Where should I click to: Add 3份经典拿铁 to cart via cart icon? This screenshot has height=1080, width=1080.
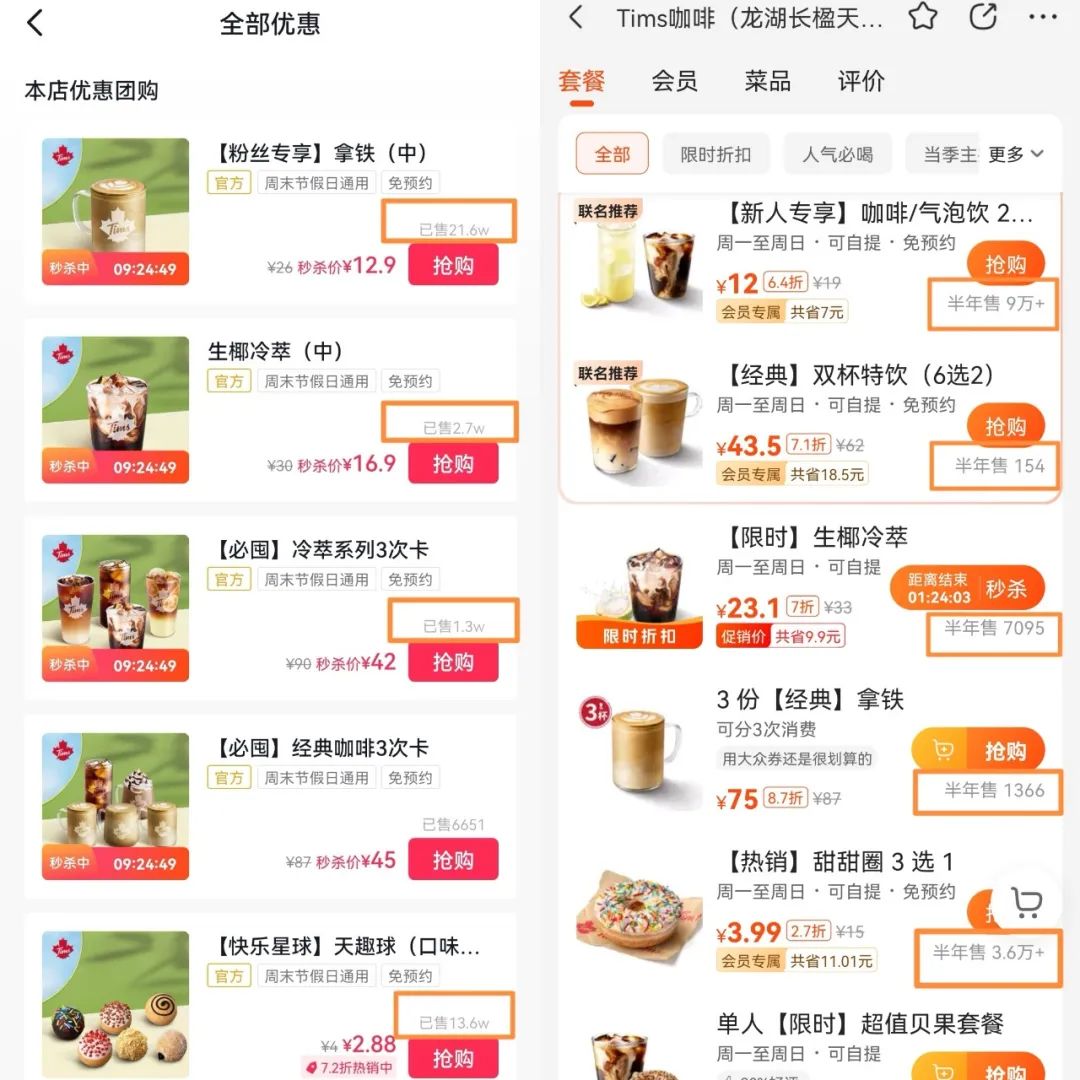(941, 750)
